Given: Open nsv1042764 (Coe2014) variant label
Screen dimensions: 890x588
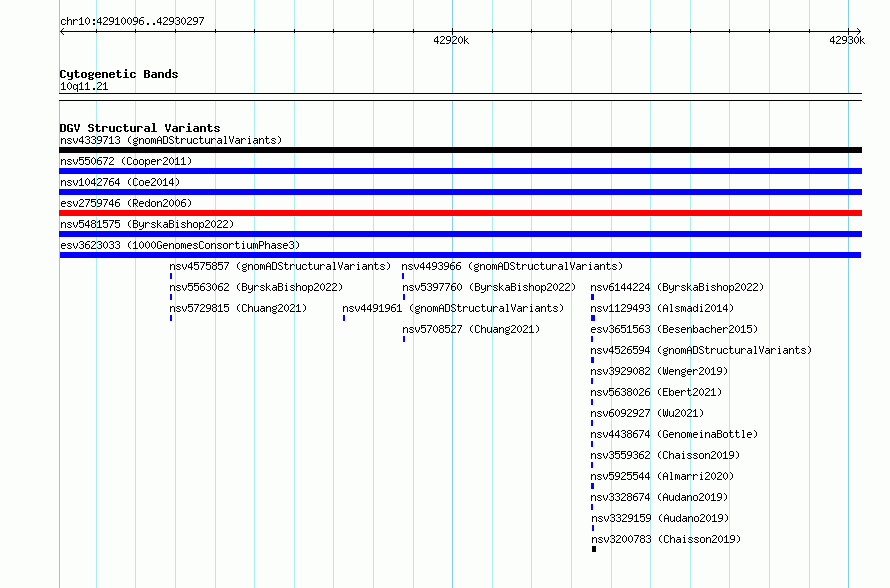Looking at the screenshot, I should pyautogui.click(x=120, y=182).
